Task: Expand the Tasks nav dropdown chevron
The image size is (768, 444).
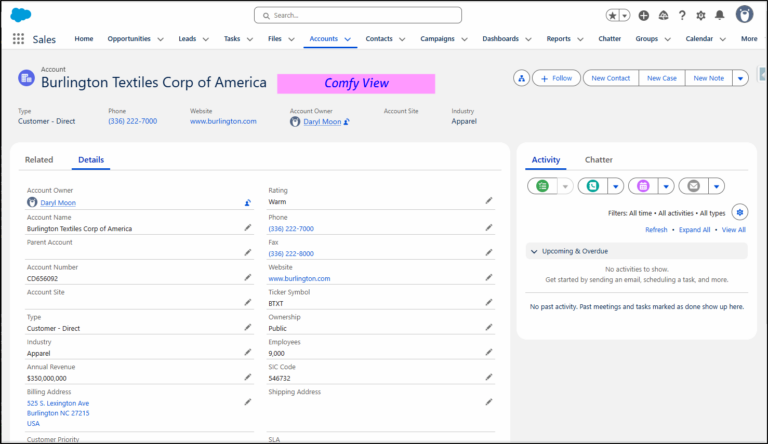Action: click(x=250, y=39)
